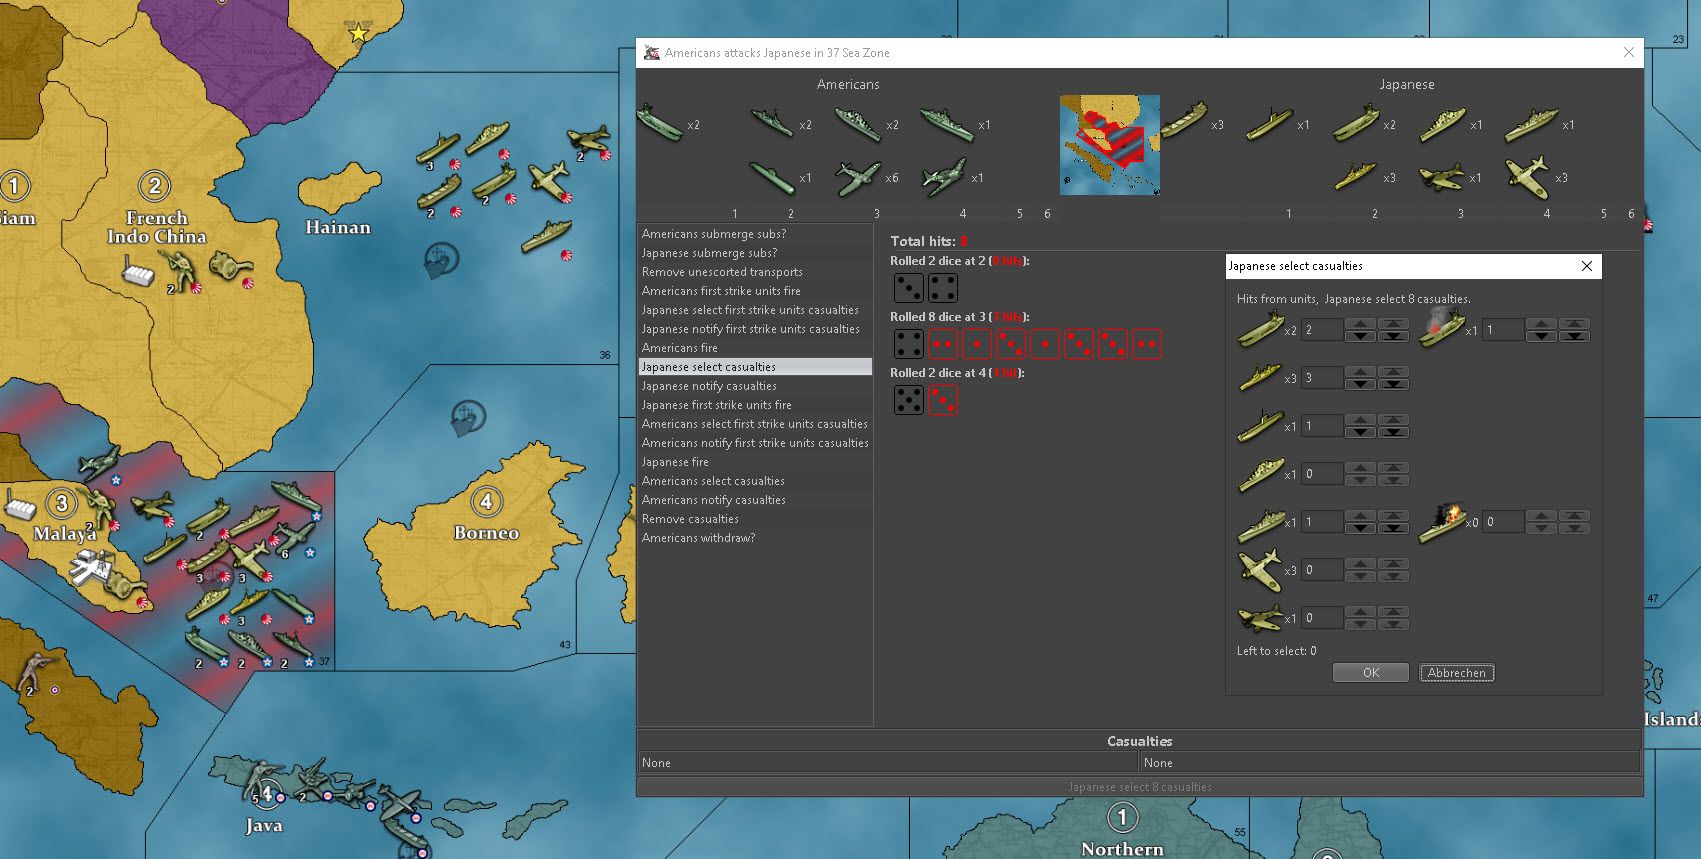The width and height of the screenshot is (1701, 859).
Task: Select the 'Americans submerge subs?' step
Action: (755, 234)
